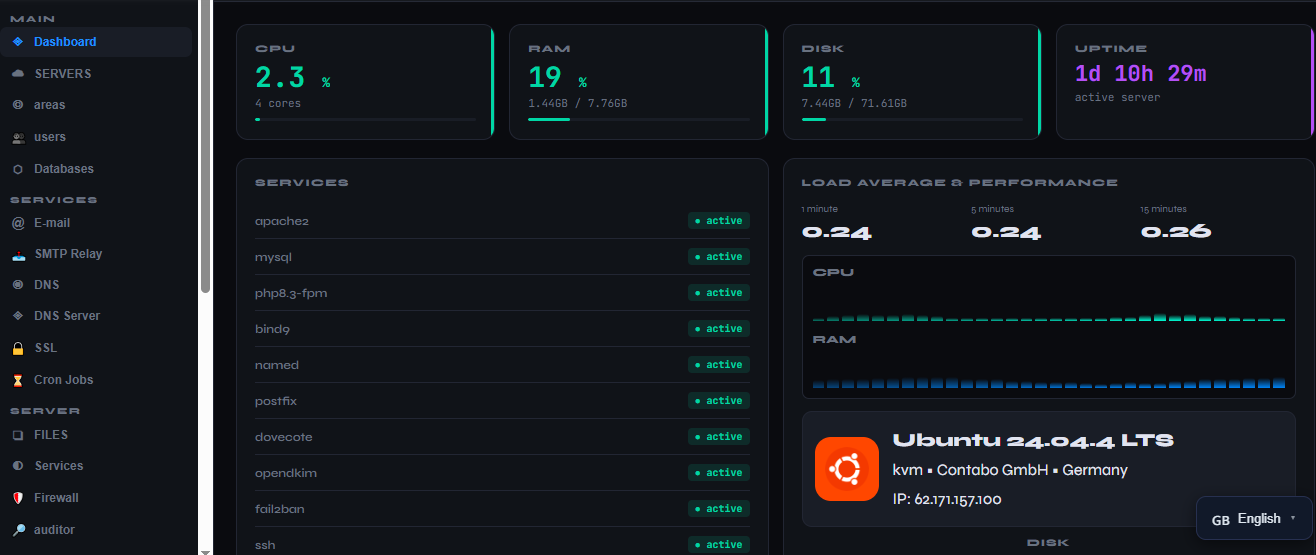This screenshot has width=1316, height=555.
Task: Click the hexagon icon beside Databases
Action: click(18, 169)
